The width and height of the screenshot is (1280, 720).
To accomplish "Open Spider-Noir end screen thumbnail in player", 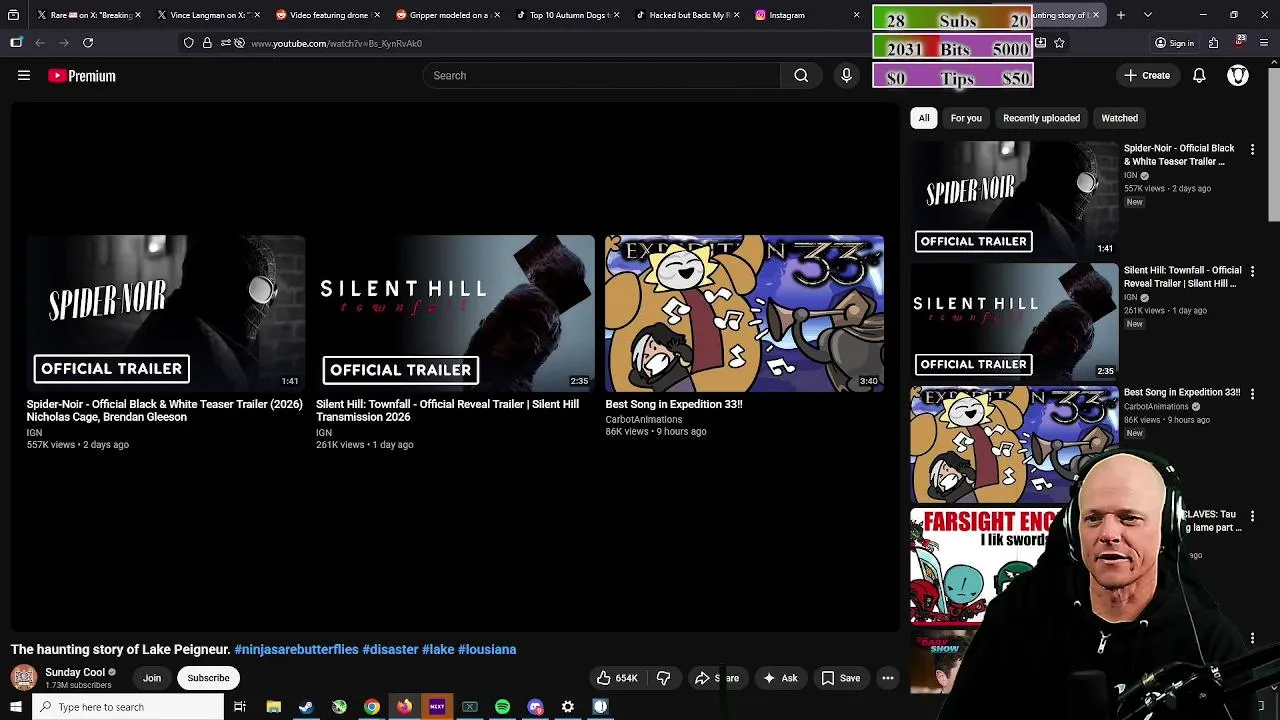I will 166,313.
